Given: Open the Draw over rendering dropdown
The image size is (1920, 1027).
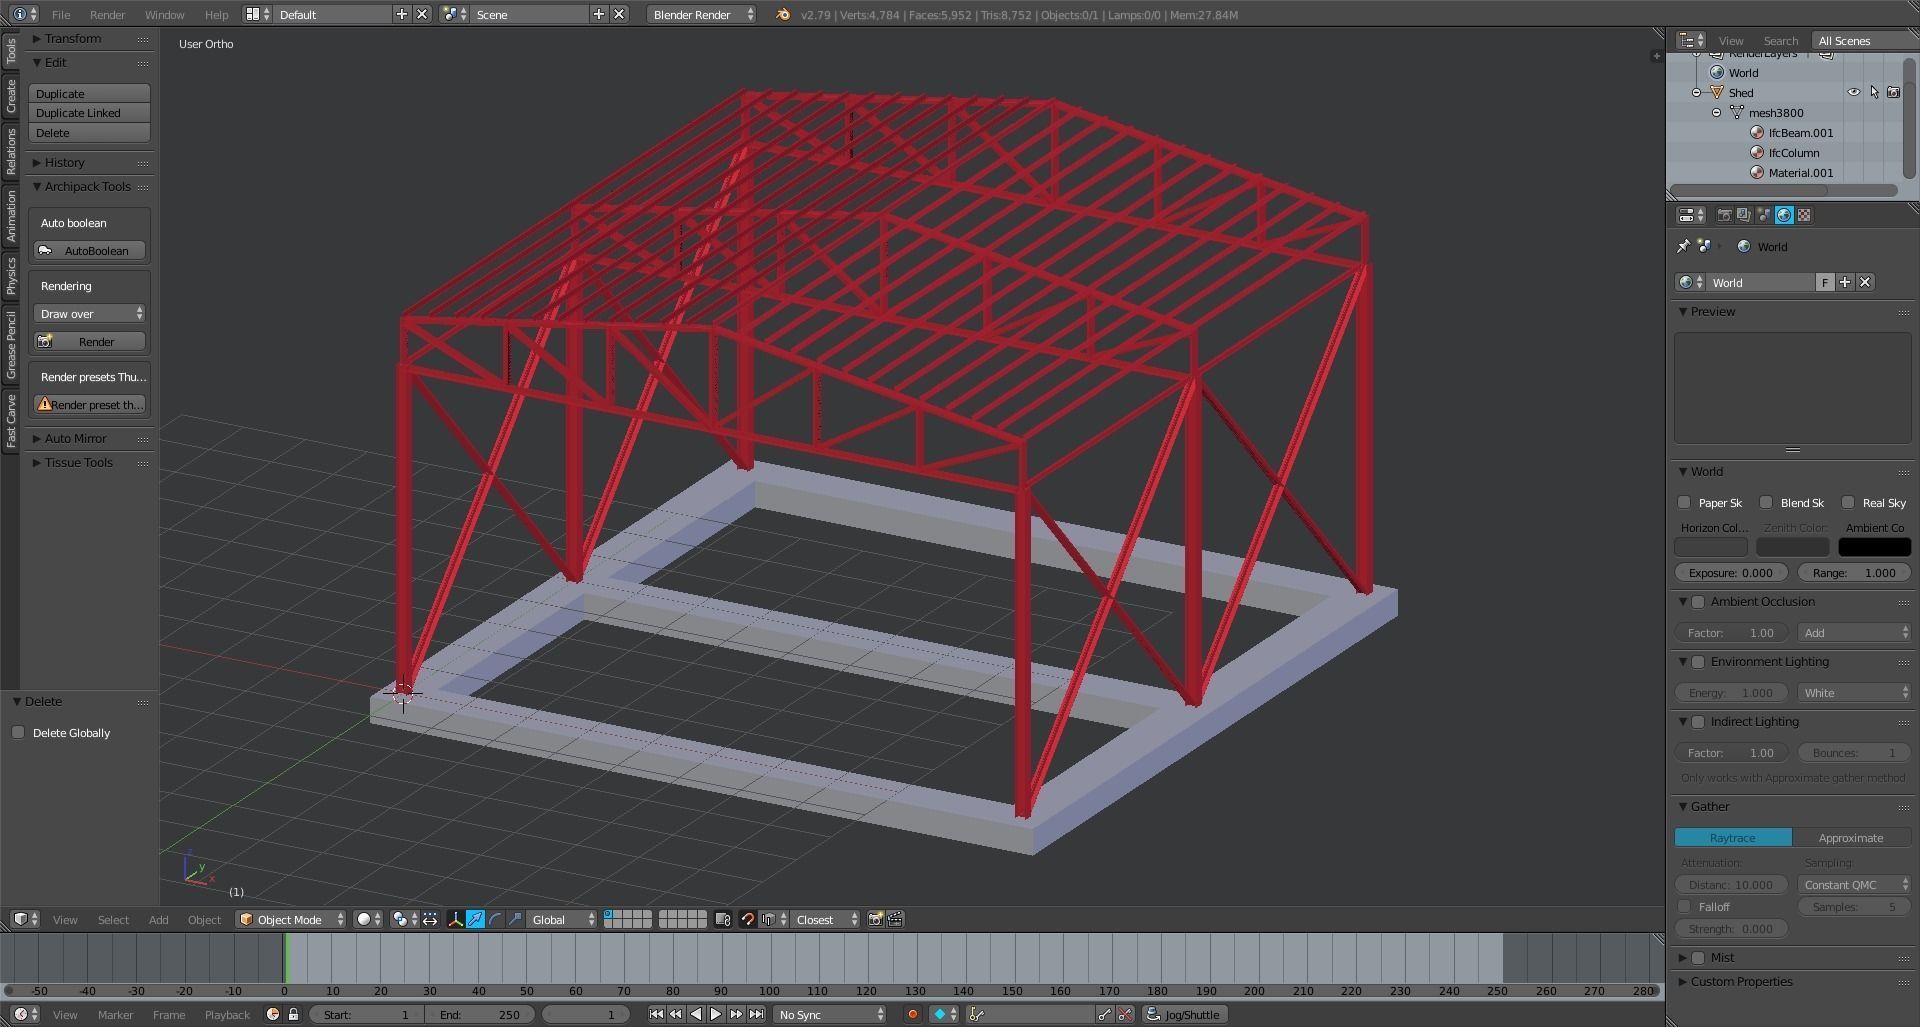Looking at the screenshot, I should 90,313.
